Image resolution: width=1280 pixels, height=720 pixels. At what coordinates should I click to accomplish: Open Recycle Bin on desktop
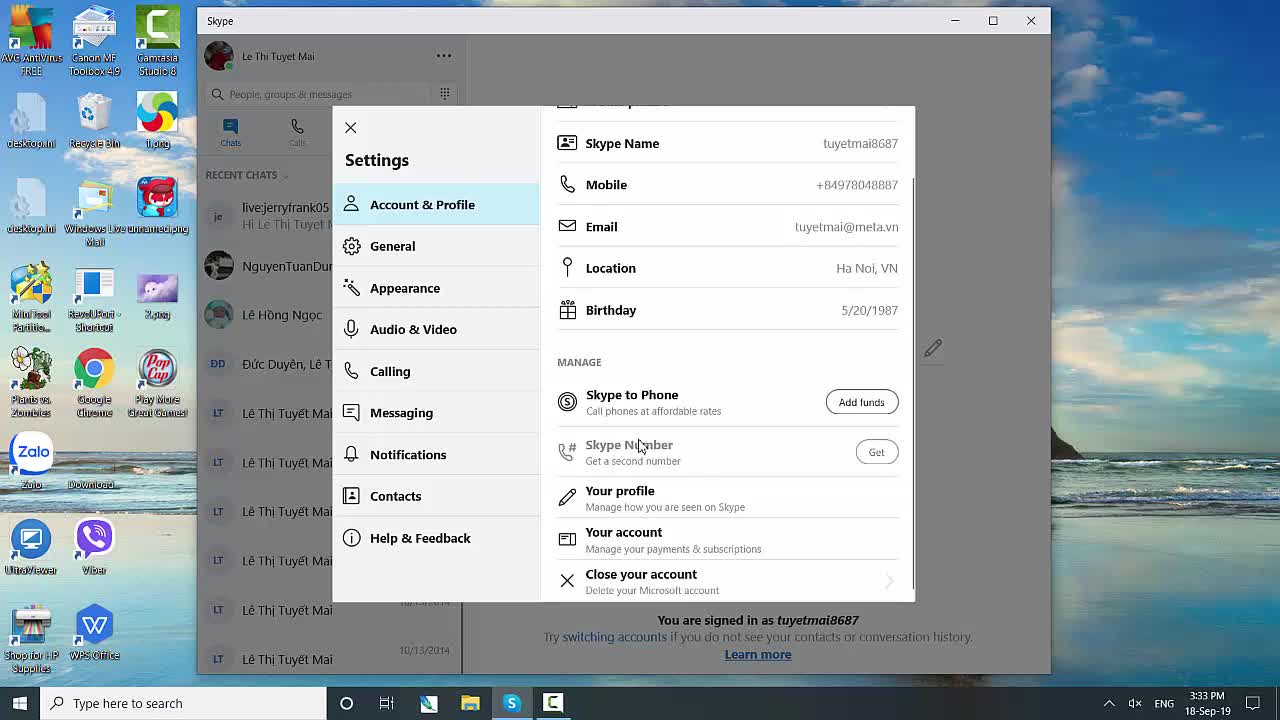pos(94,120)
